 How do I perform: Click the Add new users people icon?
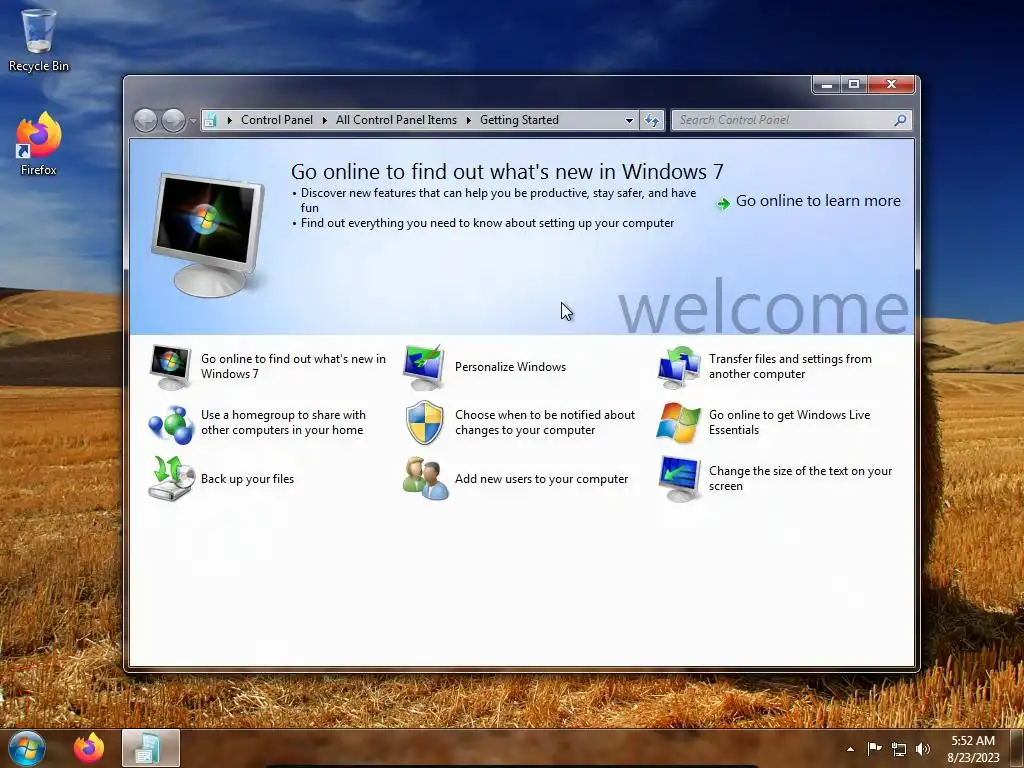(425, 479)
